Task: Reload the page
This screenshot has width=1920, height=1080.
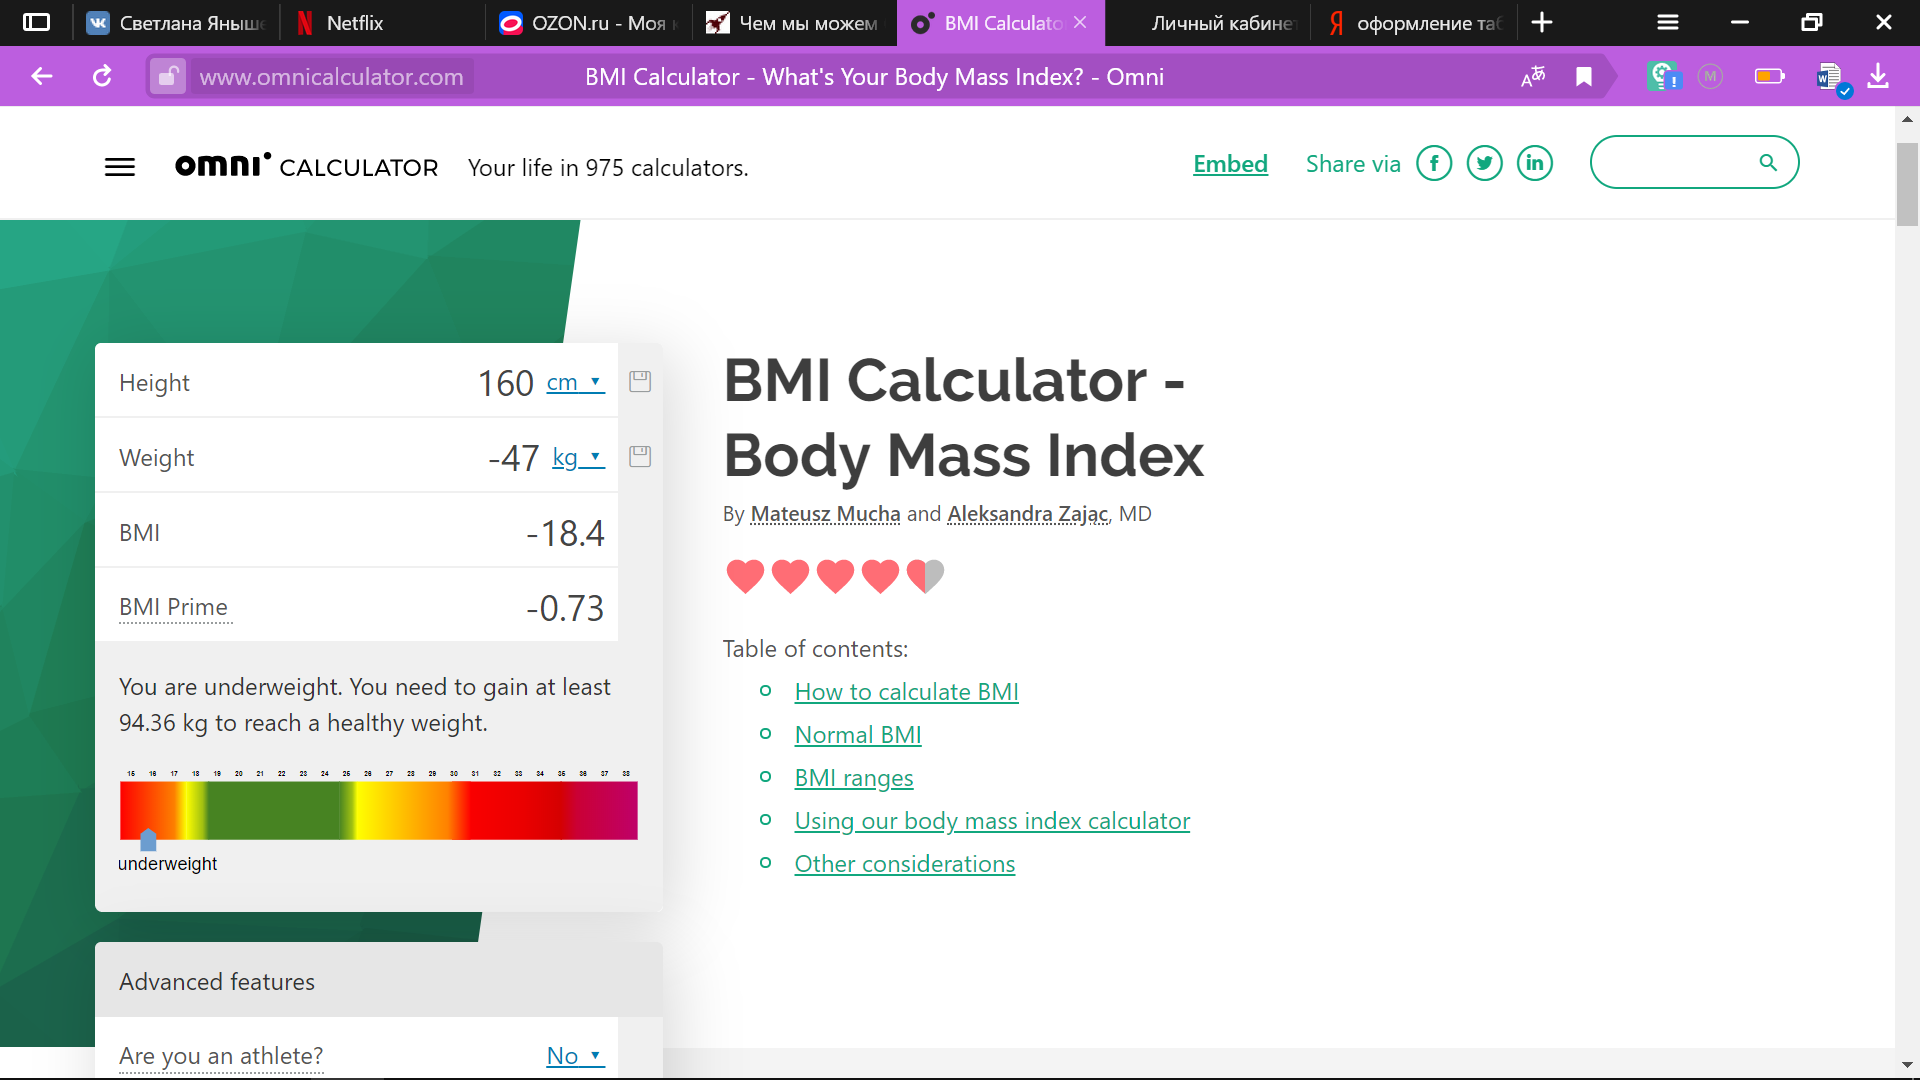Action: pos(102,76)
